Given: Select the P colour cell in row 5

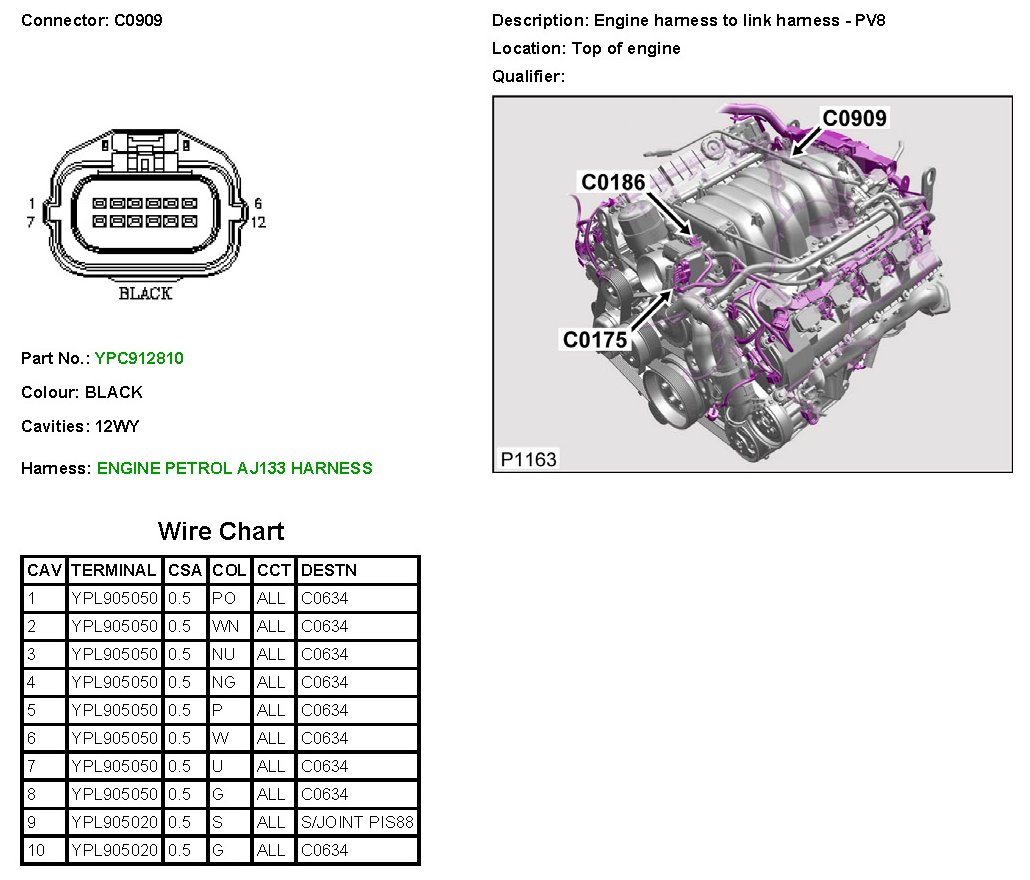Looking at the screenshot, I should coord(229,711).
